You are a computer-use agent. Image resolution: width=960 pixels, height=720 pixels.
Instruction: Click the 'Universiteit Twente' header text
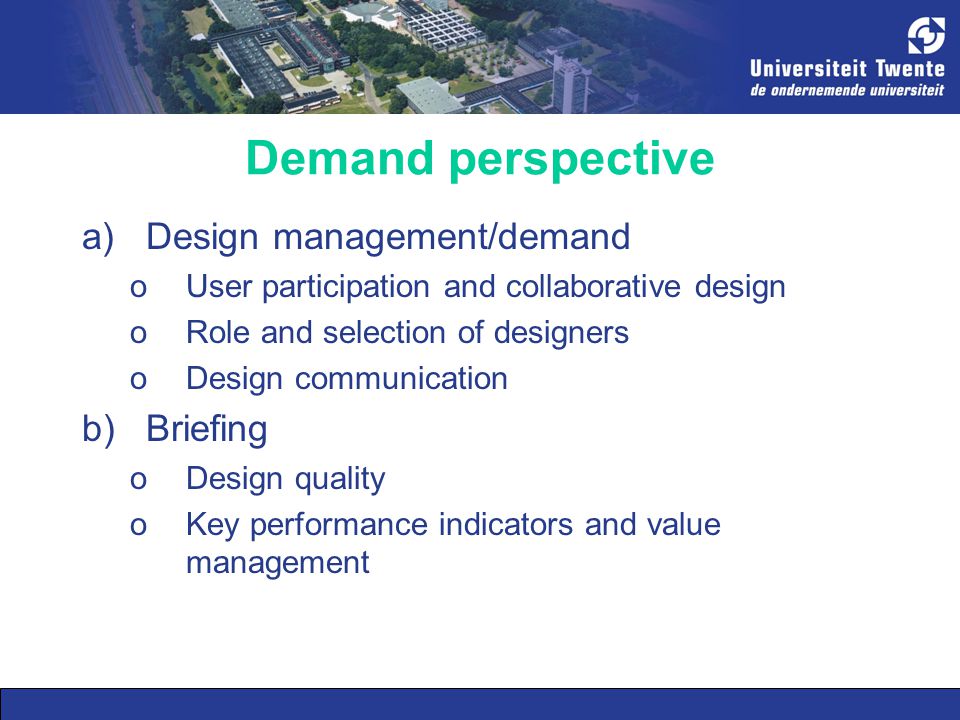coord(847,68)
